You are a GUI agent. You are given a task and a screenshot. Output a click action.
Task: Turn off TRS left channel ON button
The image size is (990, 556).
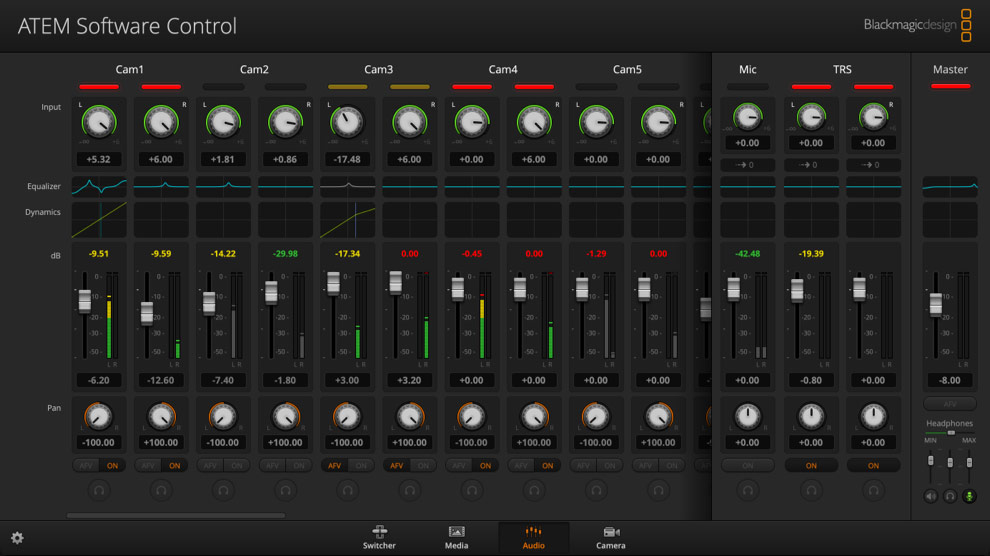(811, 466)
